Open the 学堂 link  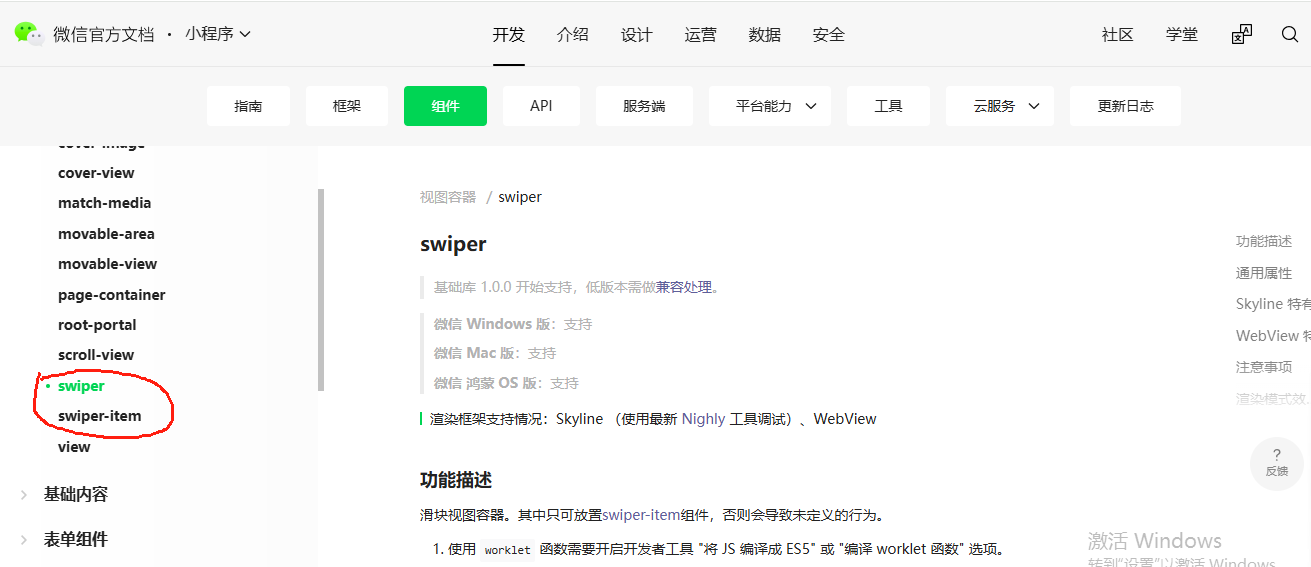pyautogui.click(x=1182, y=34)
